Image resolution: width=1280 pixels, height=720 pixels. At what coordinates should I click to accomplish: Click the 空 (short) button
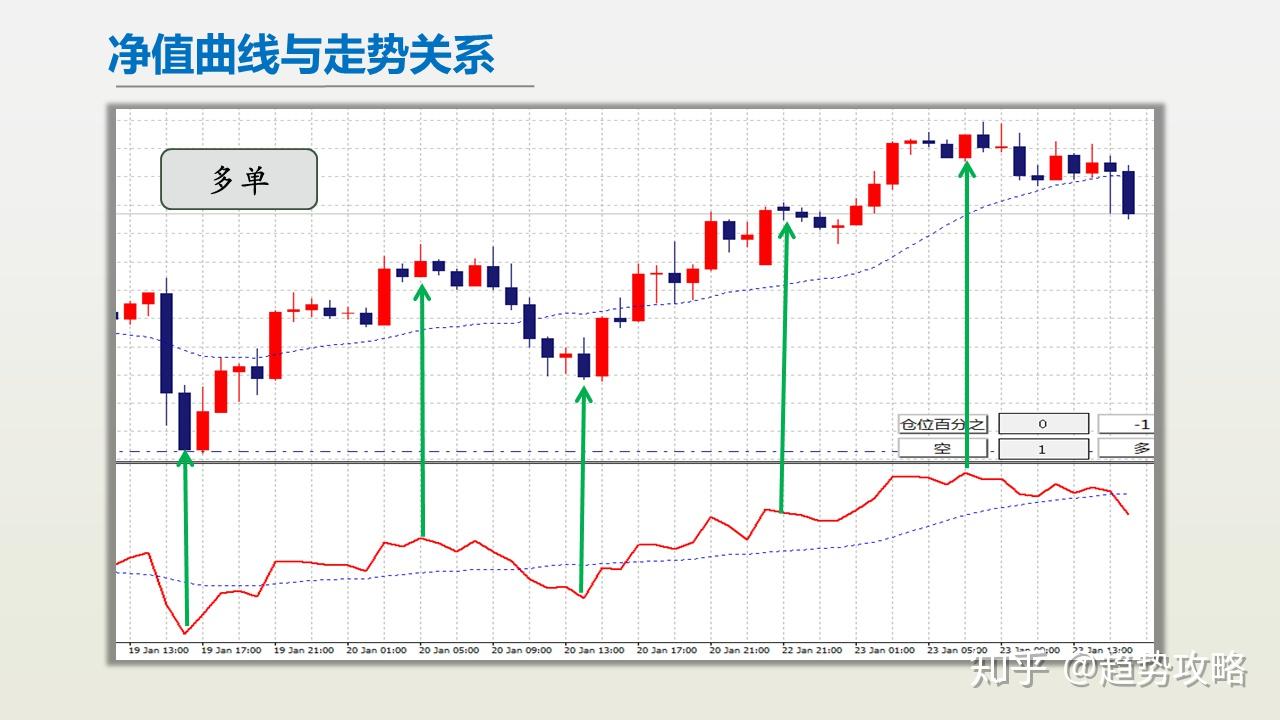[x=943, y=449]
